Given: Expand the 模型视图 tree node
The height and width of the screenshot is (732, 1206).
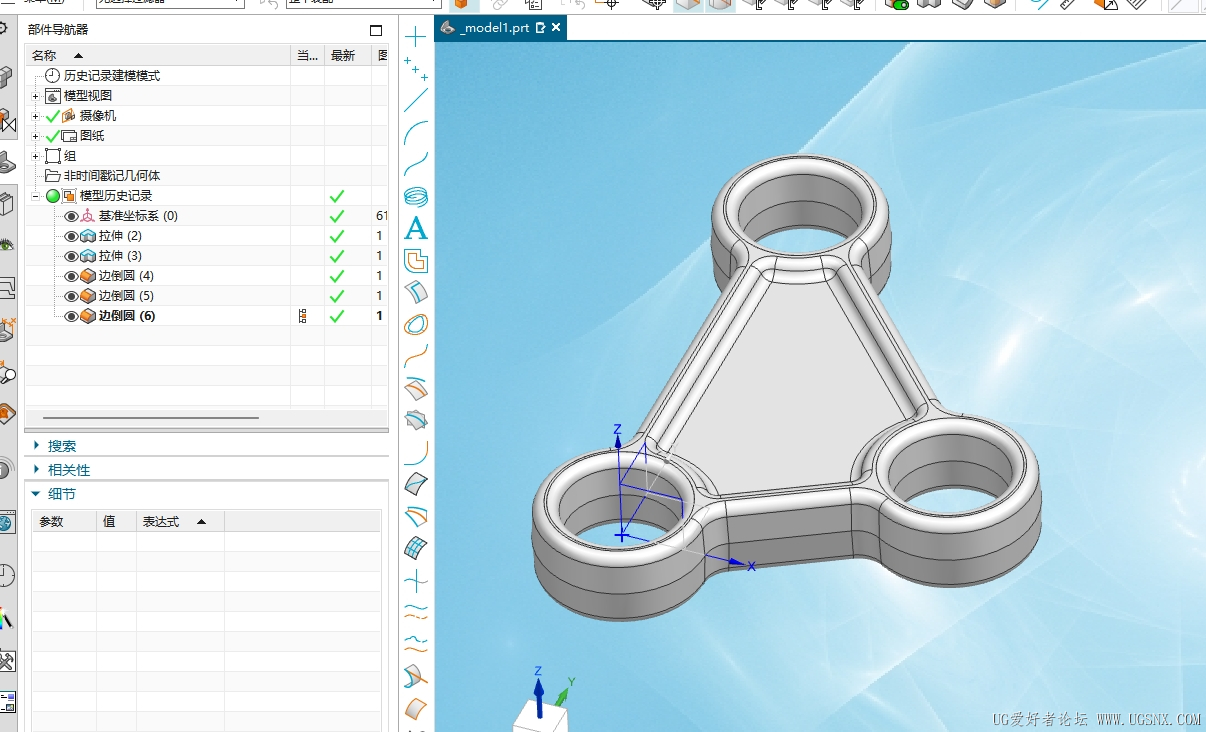Looking at the screenshot, I should click(36, 96).
